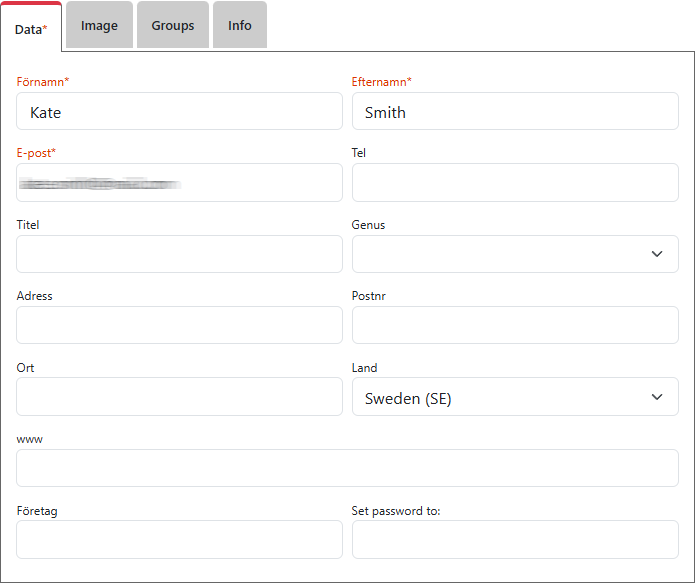This screenshot has width=695, height=583.
Task: Click the Land label text
Action: click(x=364, y=368)
